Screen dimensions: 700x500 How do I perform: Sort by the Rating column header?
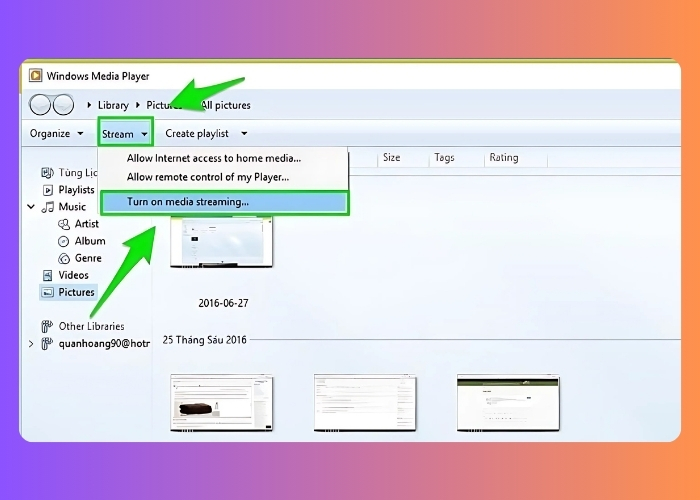point(503,158)
